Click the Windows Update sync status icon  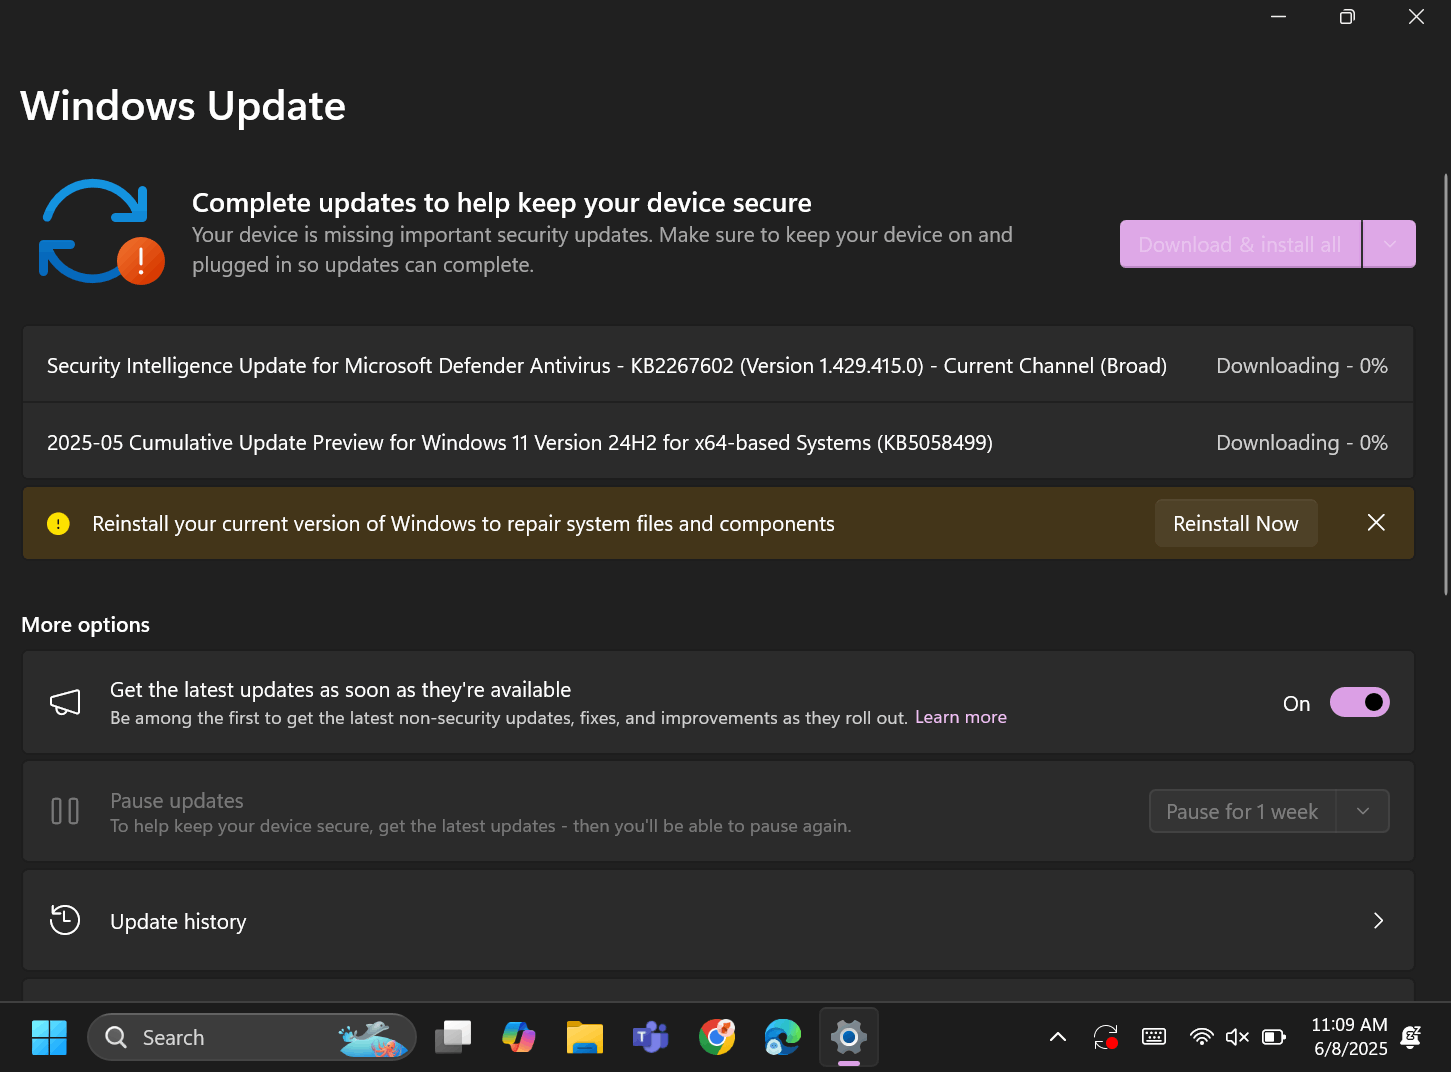(x=101, y=232)
